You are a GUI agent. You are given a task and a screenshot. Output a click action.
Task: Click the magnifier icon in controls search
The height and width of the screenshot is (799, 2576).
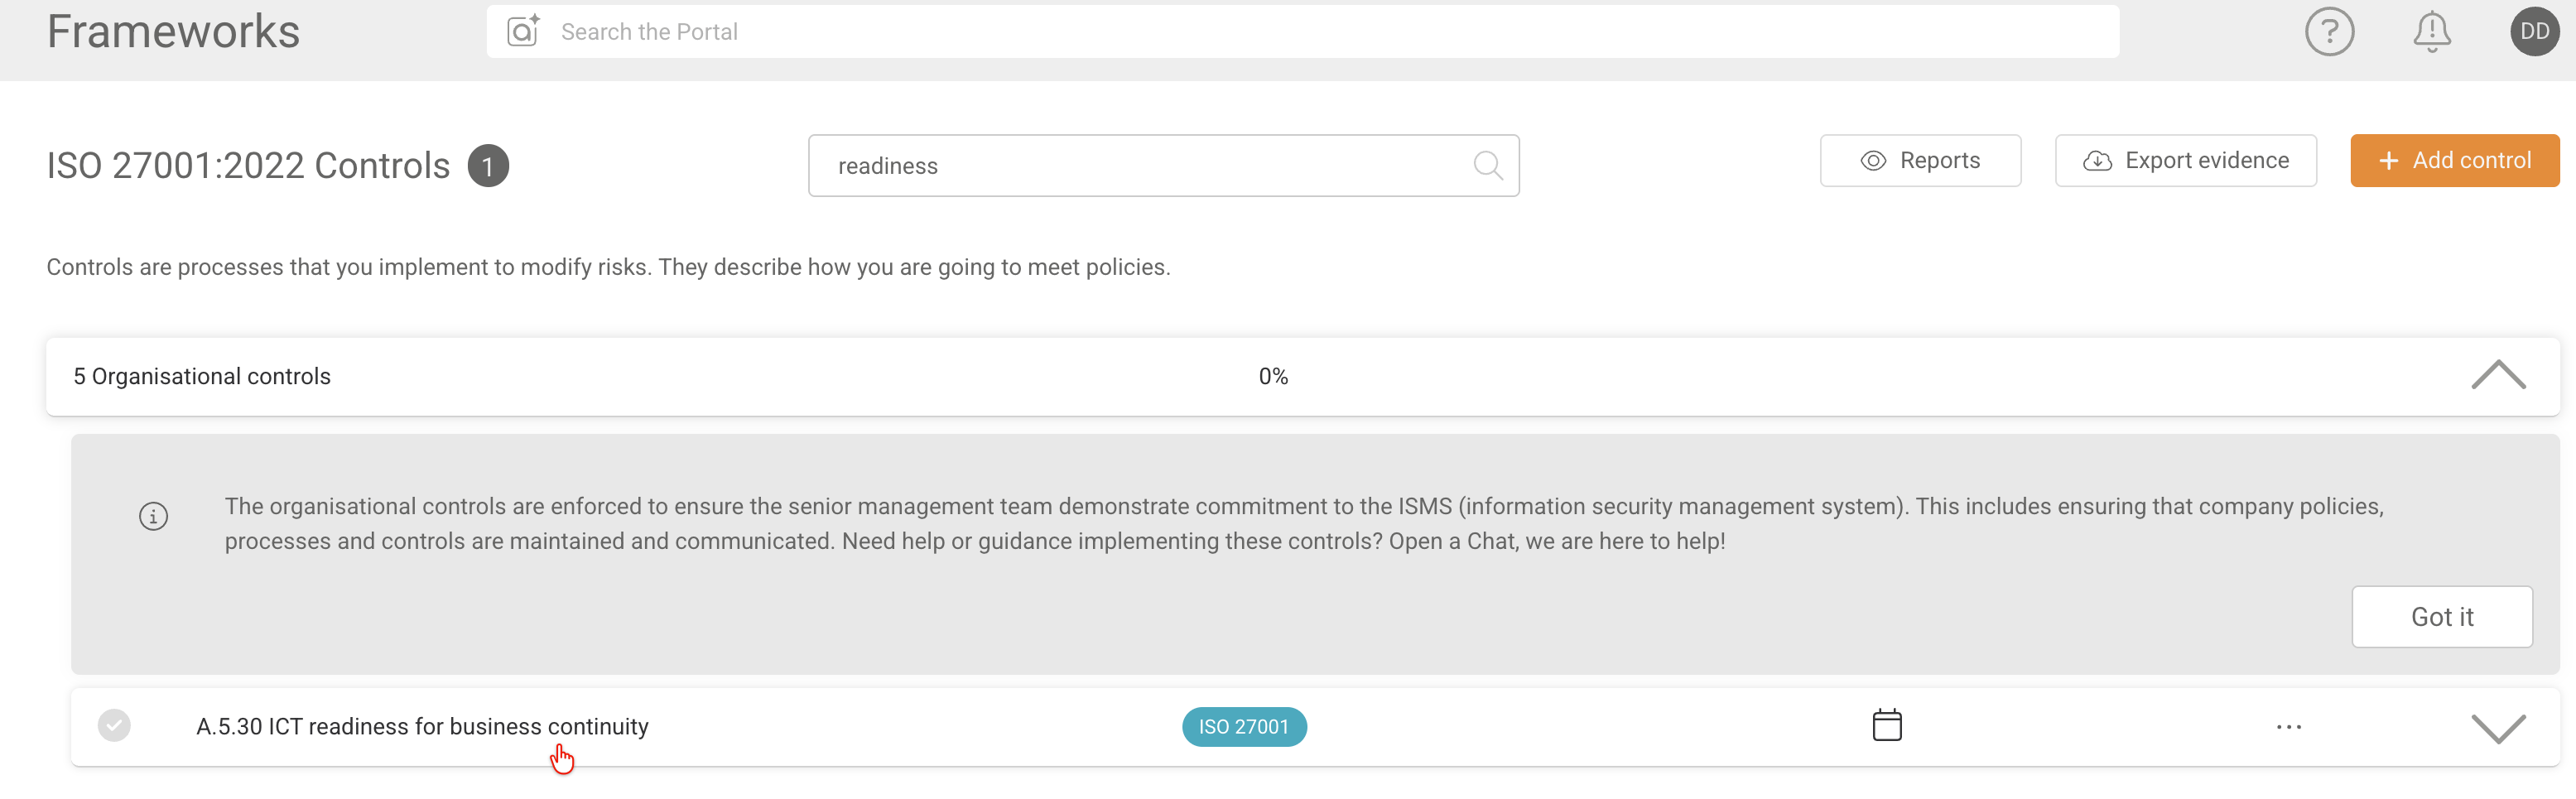point(1487,165)
